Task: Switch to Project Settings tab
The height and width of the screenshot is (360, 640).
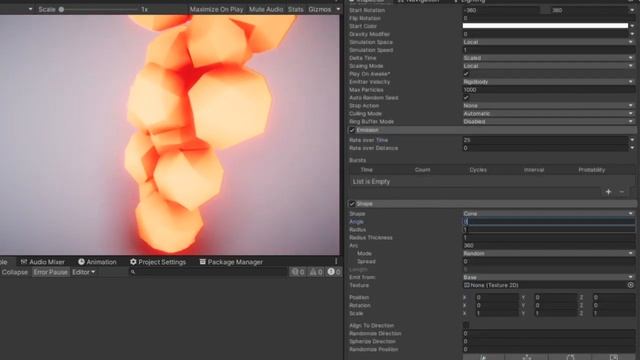Action: point(158,262)
